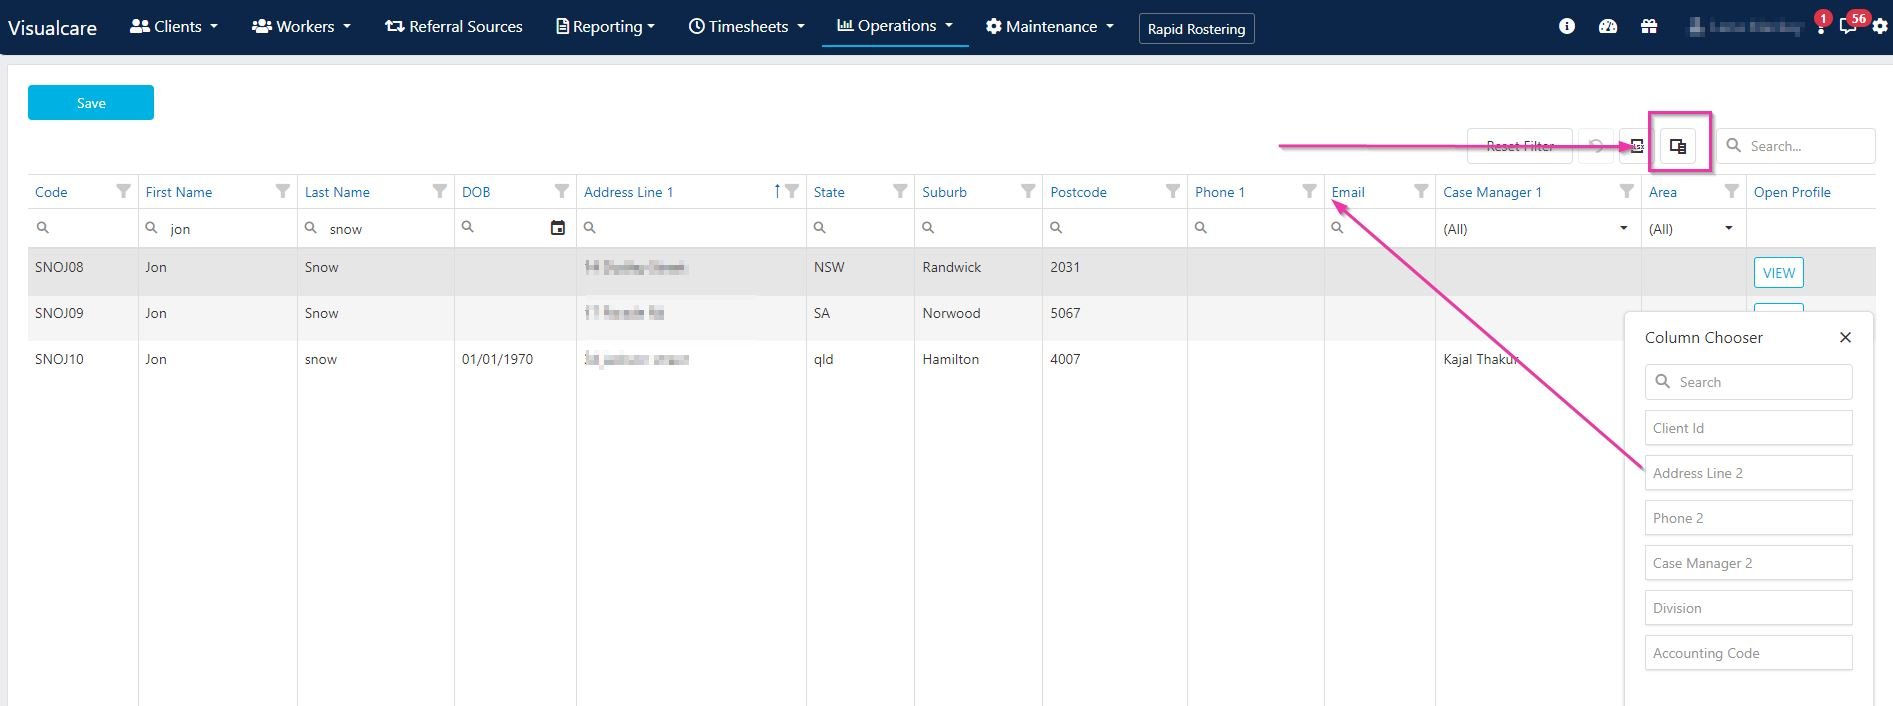The width and height of the screenshot is (1893, 706).
Task: Click the Save button
Action: click(x=91, y=103)
